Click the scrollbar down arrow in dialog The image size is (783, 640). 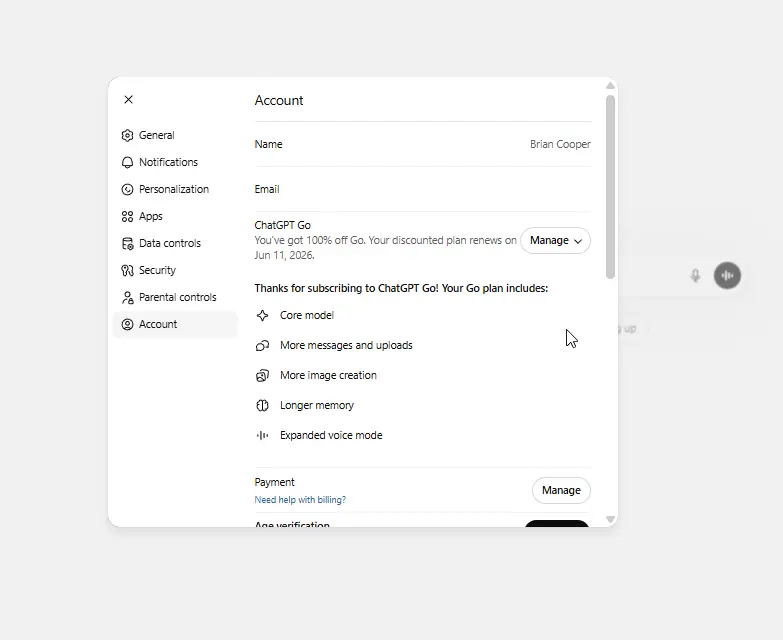pos(610,520)
